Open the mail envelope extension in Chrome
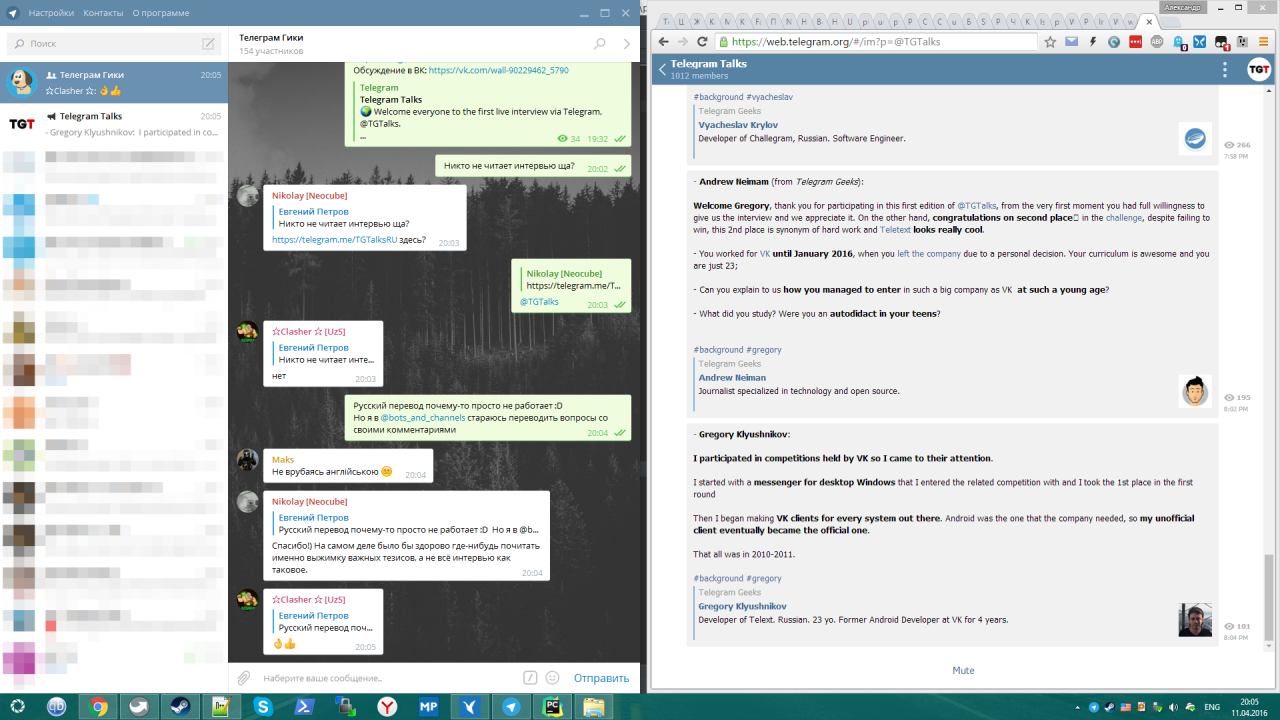1280x720 pixels. coord(1071,42)
